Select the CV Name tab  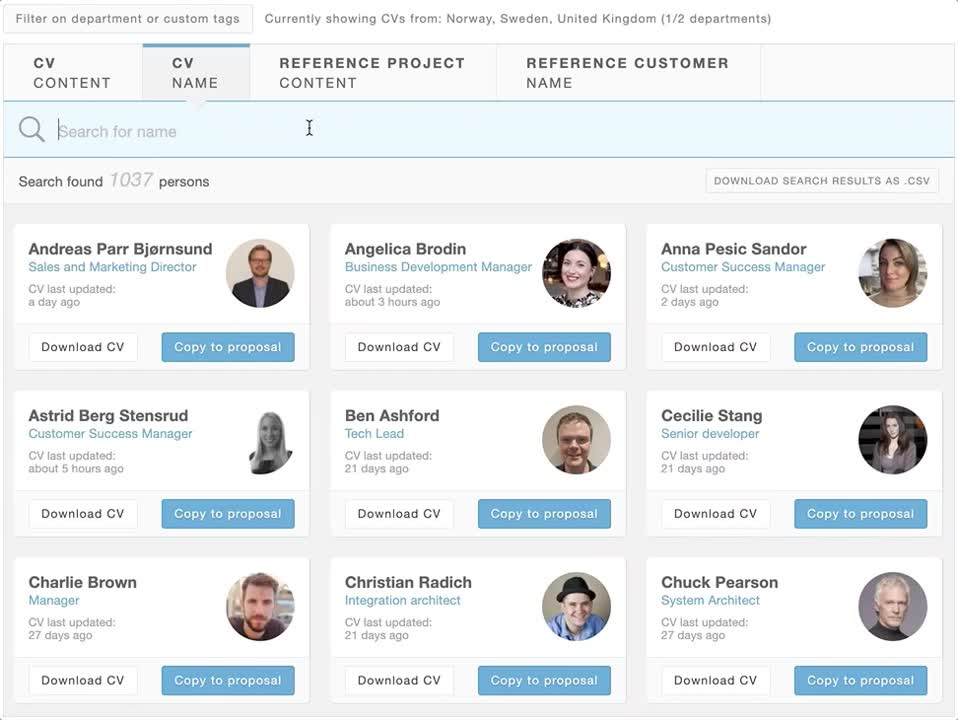point(195,73)
